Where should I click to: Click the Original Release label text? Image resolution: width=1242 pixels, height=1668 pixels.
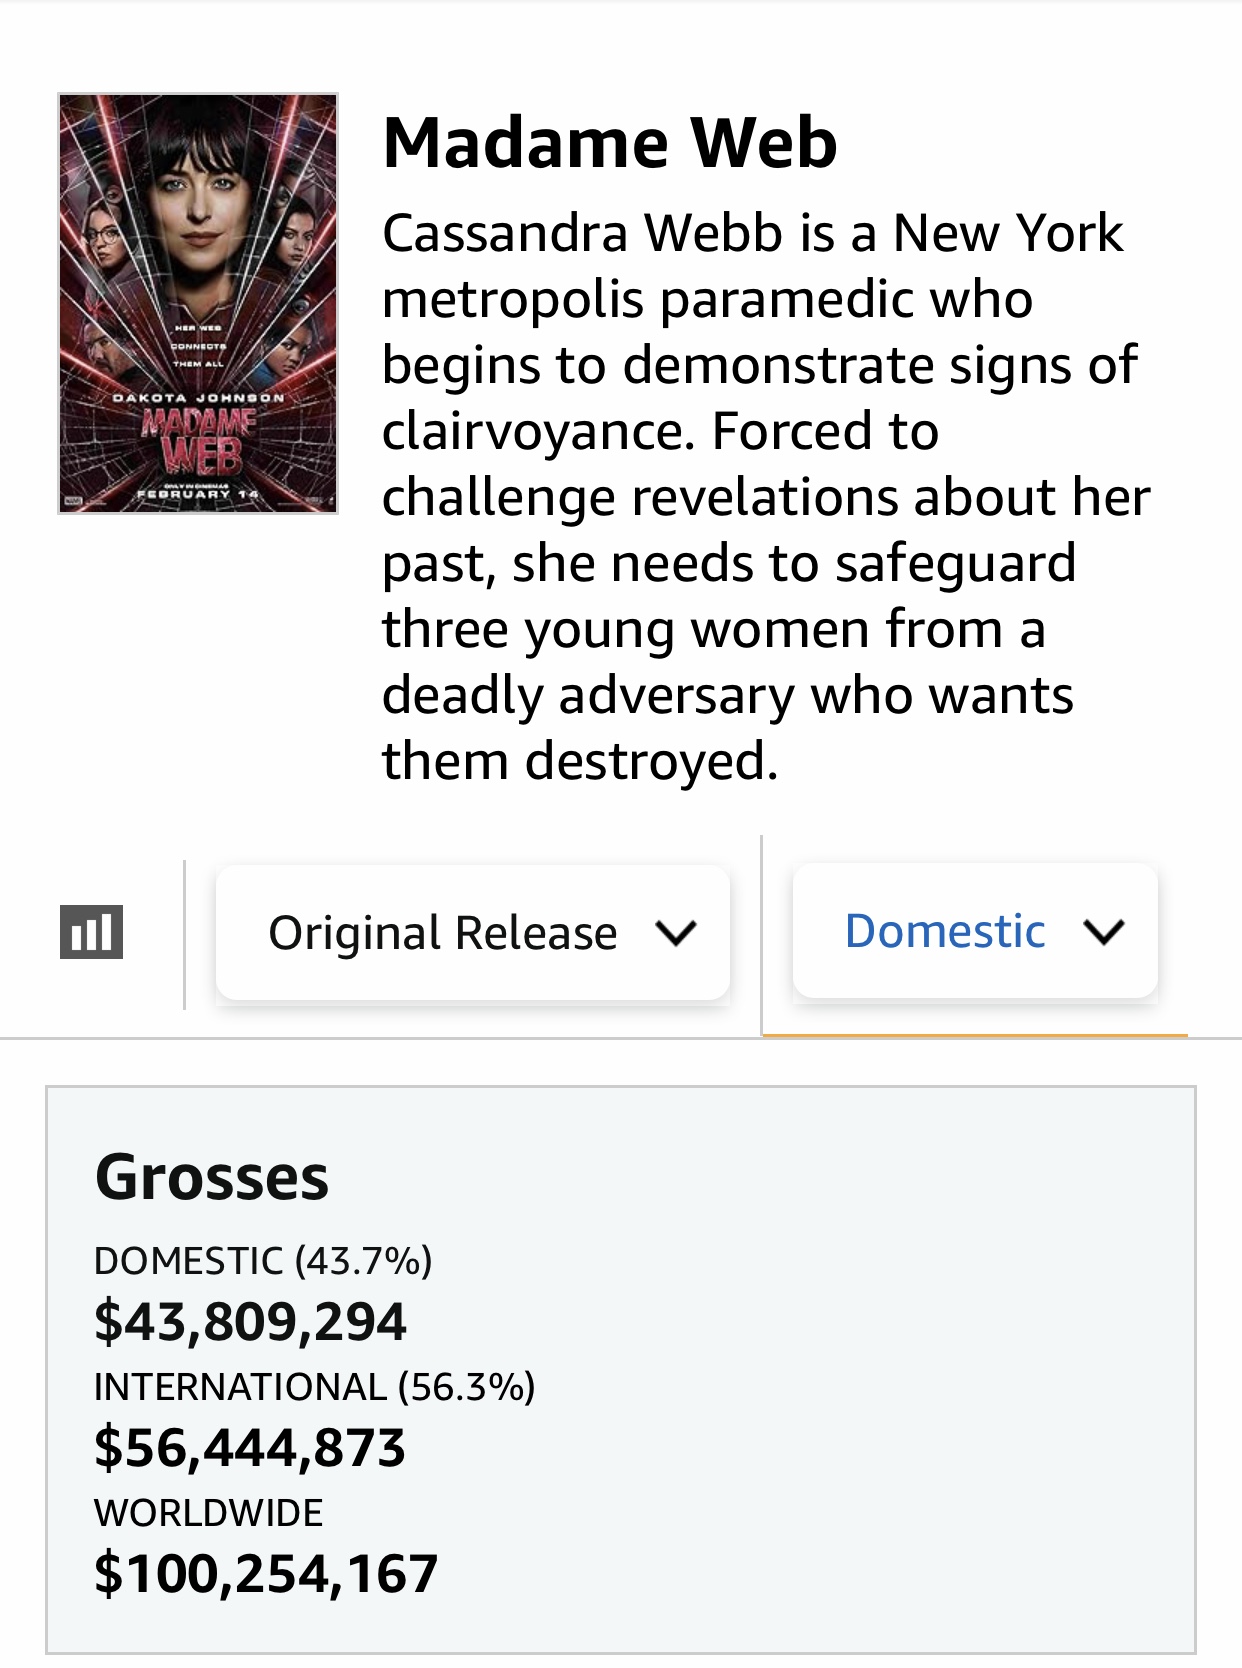point(443,933)
